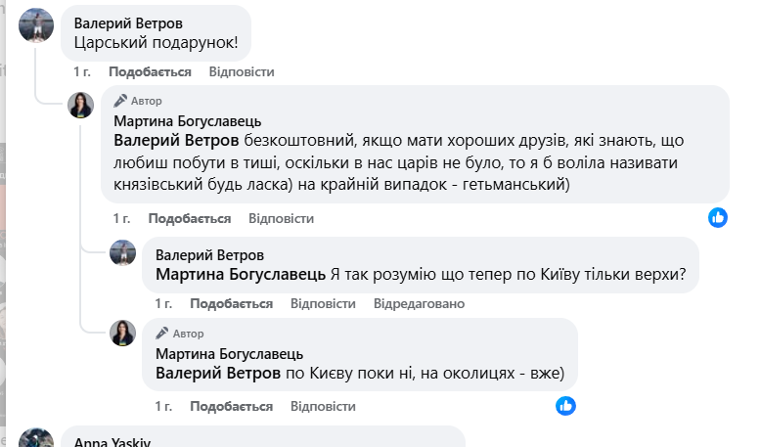The width and height of the screenshot is (762, 447).
Task: Open the Валерий Ветров author name on the top comment
Action: point(128,23)
